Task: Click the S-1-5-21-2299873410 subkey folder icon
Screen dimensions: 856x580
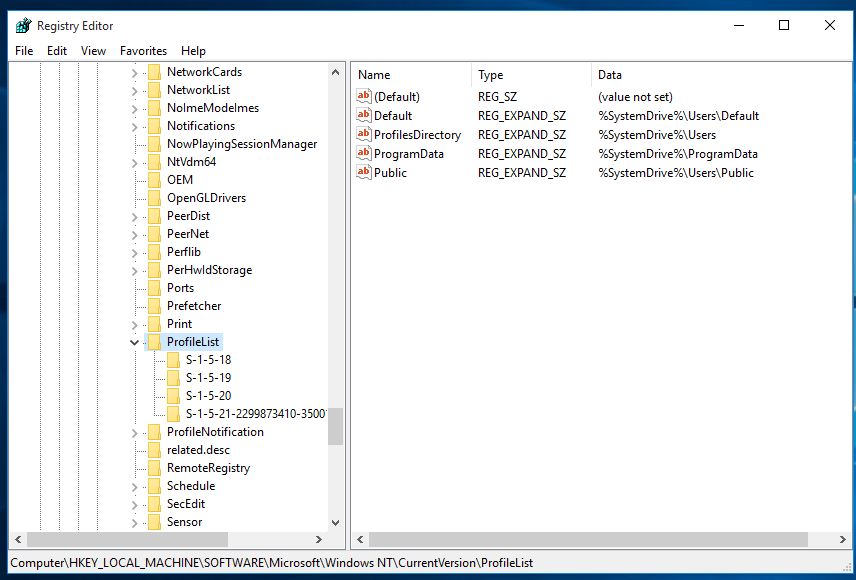Action: click(174, 415)
